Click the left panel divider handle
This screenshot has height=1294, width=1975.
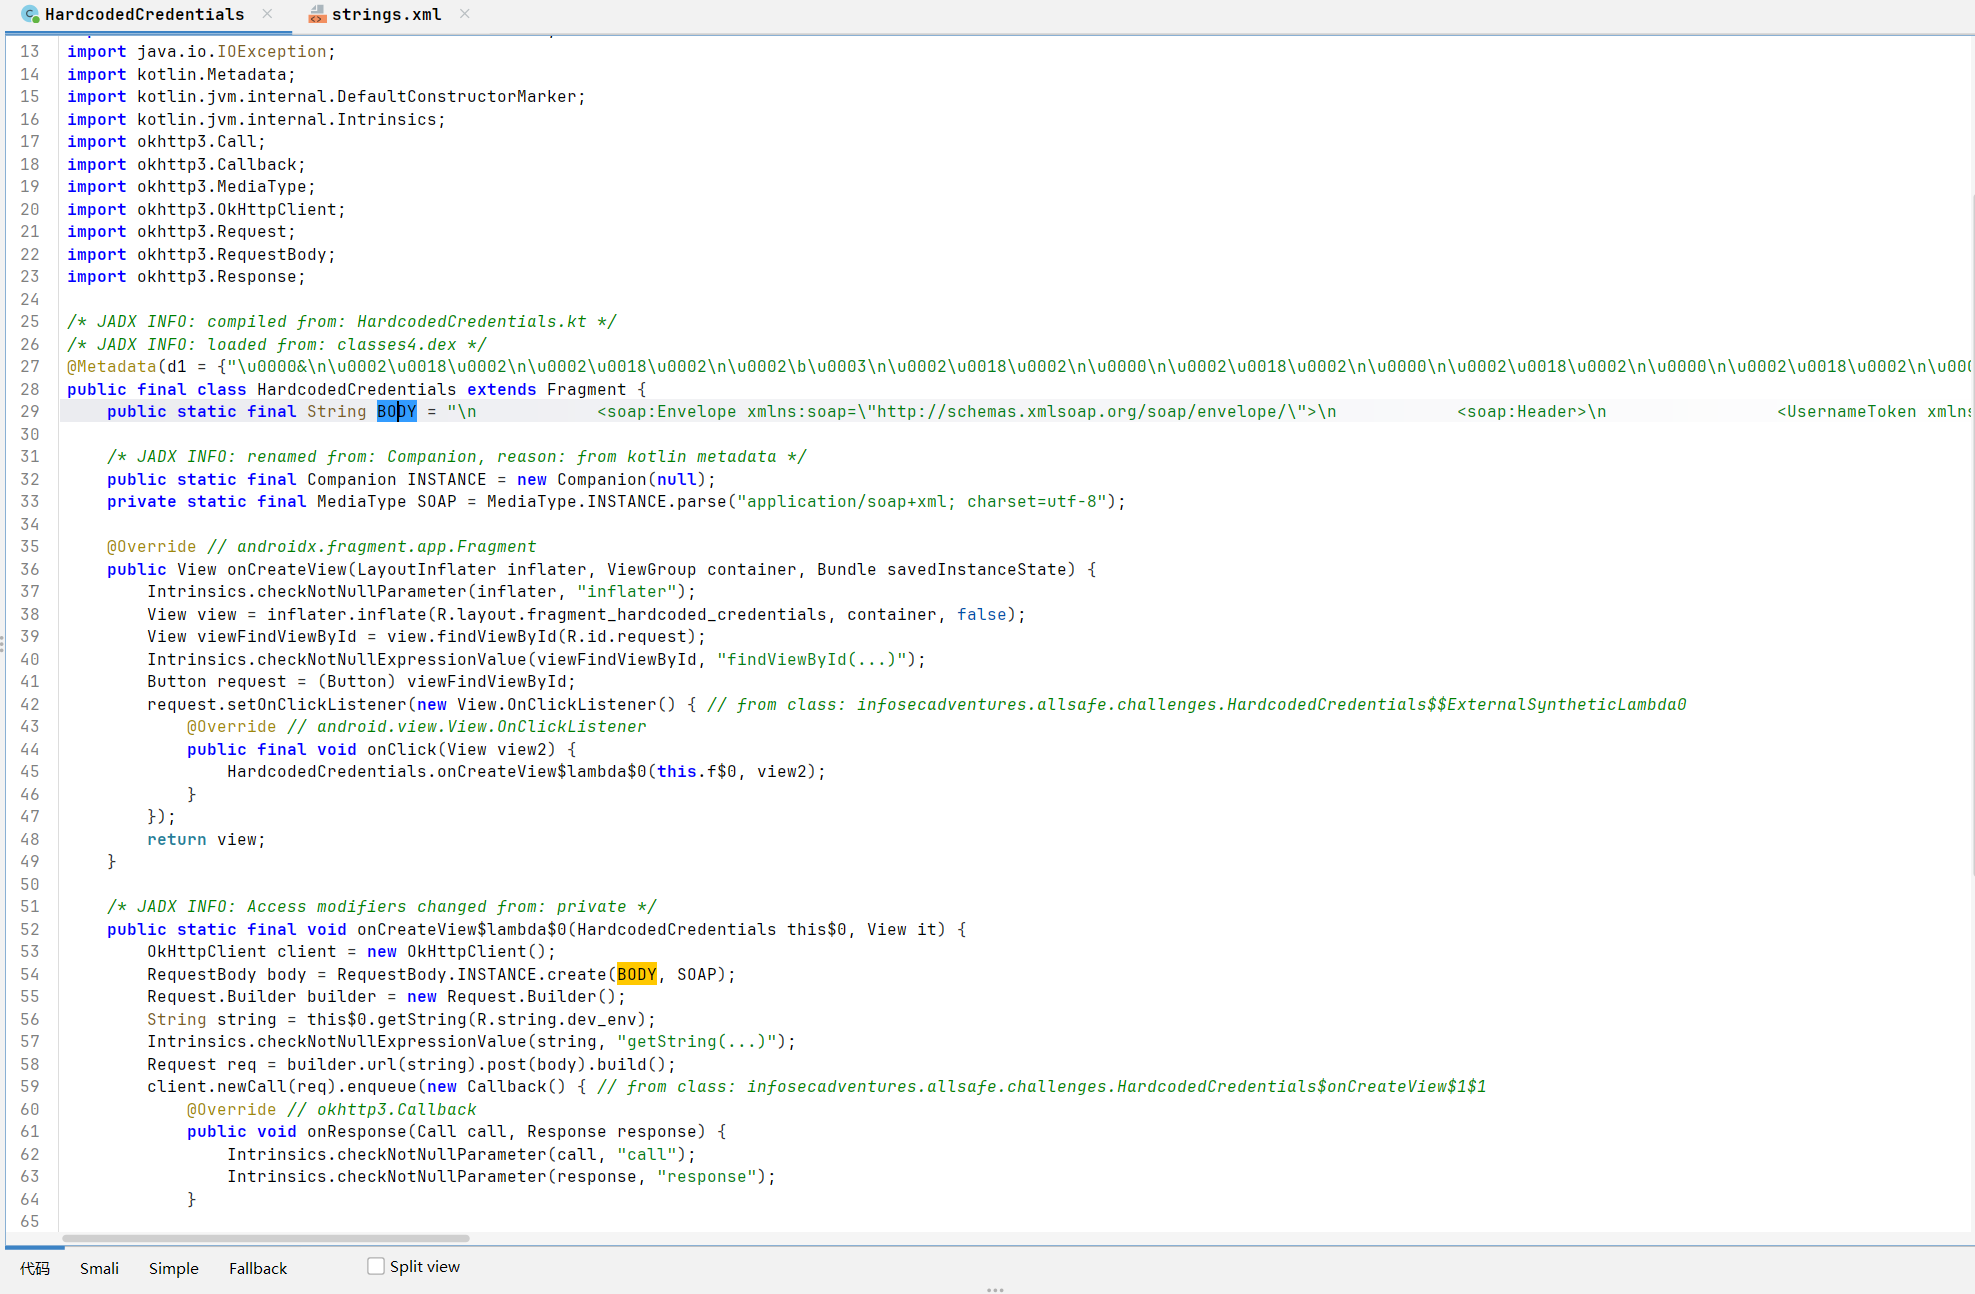(x=2, y=644)
